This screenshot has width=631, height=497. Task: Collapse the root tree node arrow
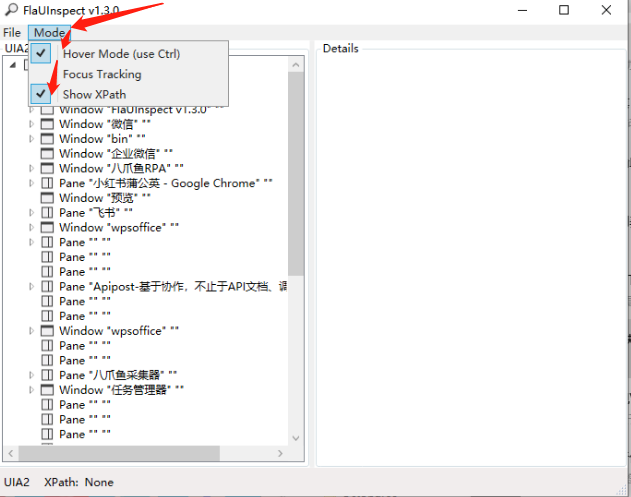tap(13, 65)
